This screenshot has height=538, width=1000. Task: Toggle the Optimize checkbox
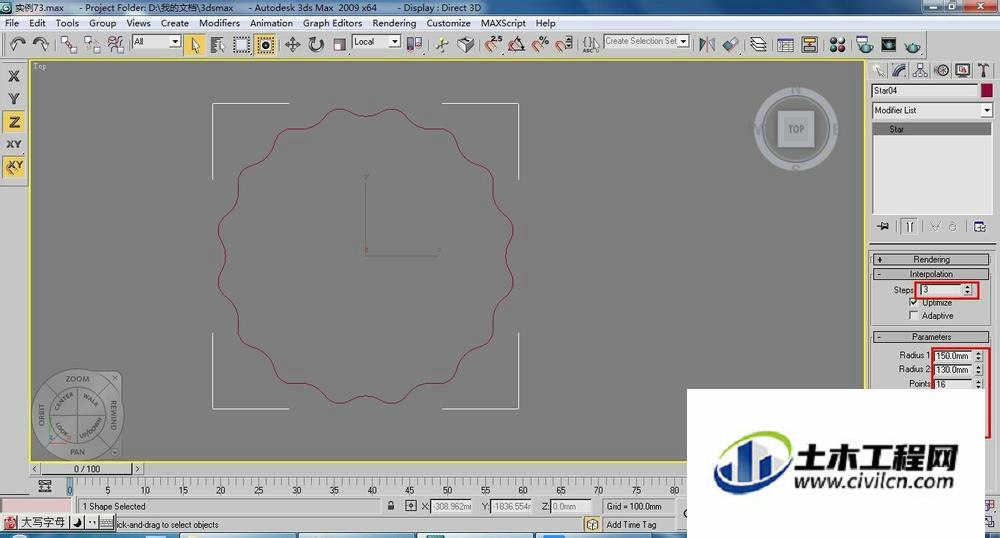point(913,302)
